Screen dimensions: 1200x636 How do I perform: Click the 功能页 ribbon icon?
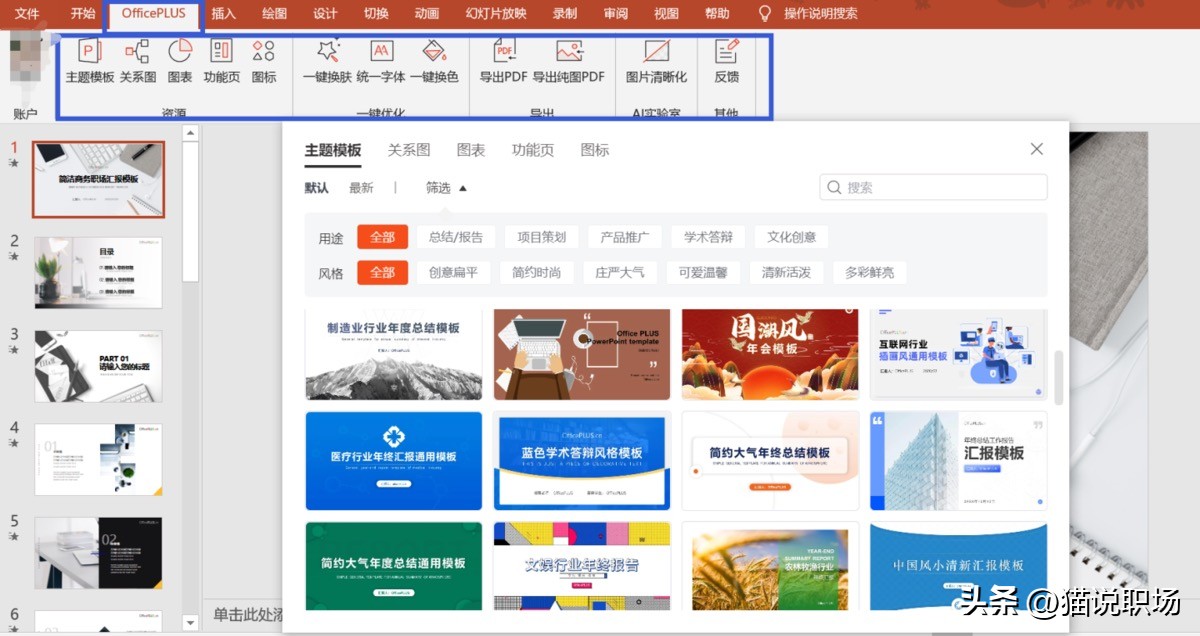tap(221, 62)
